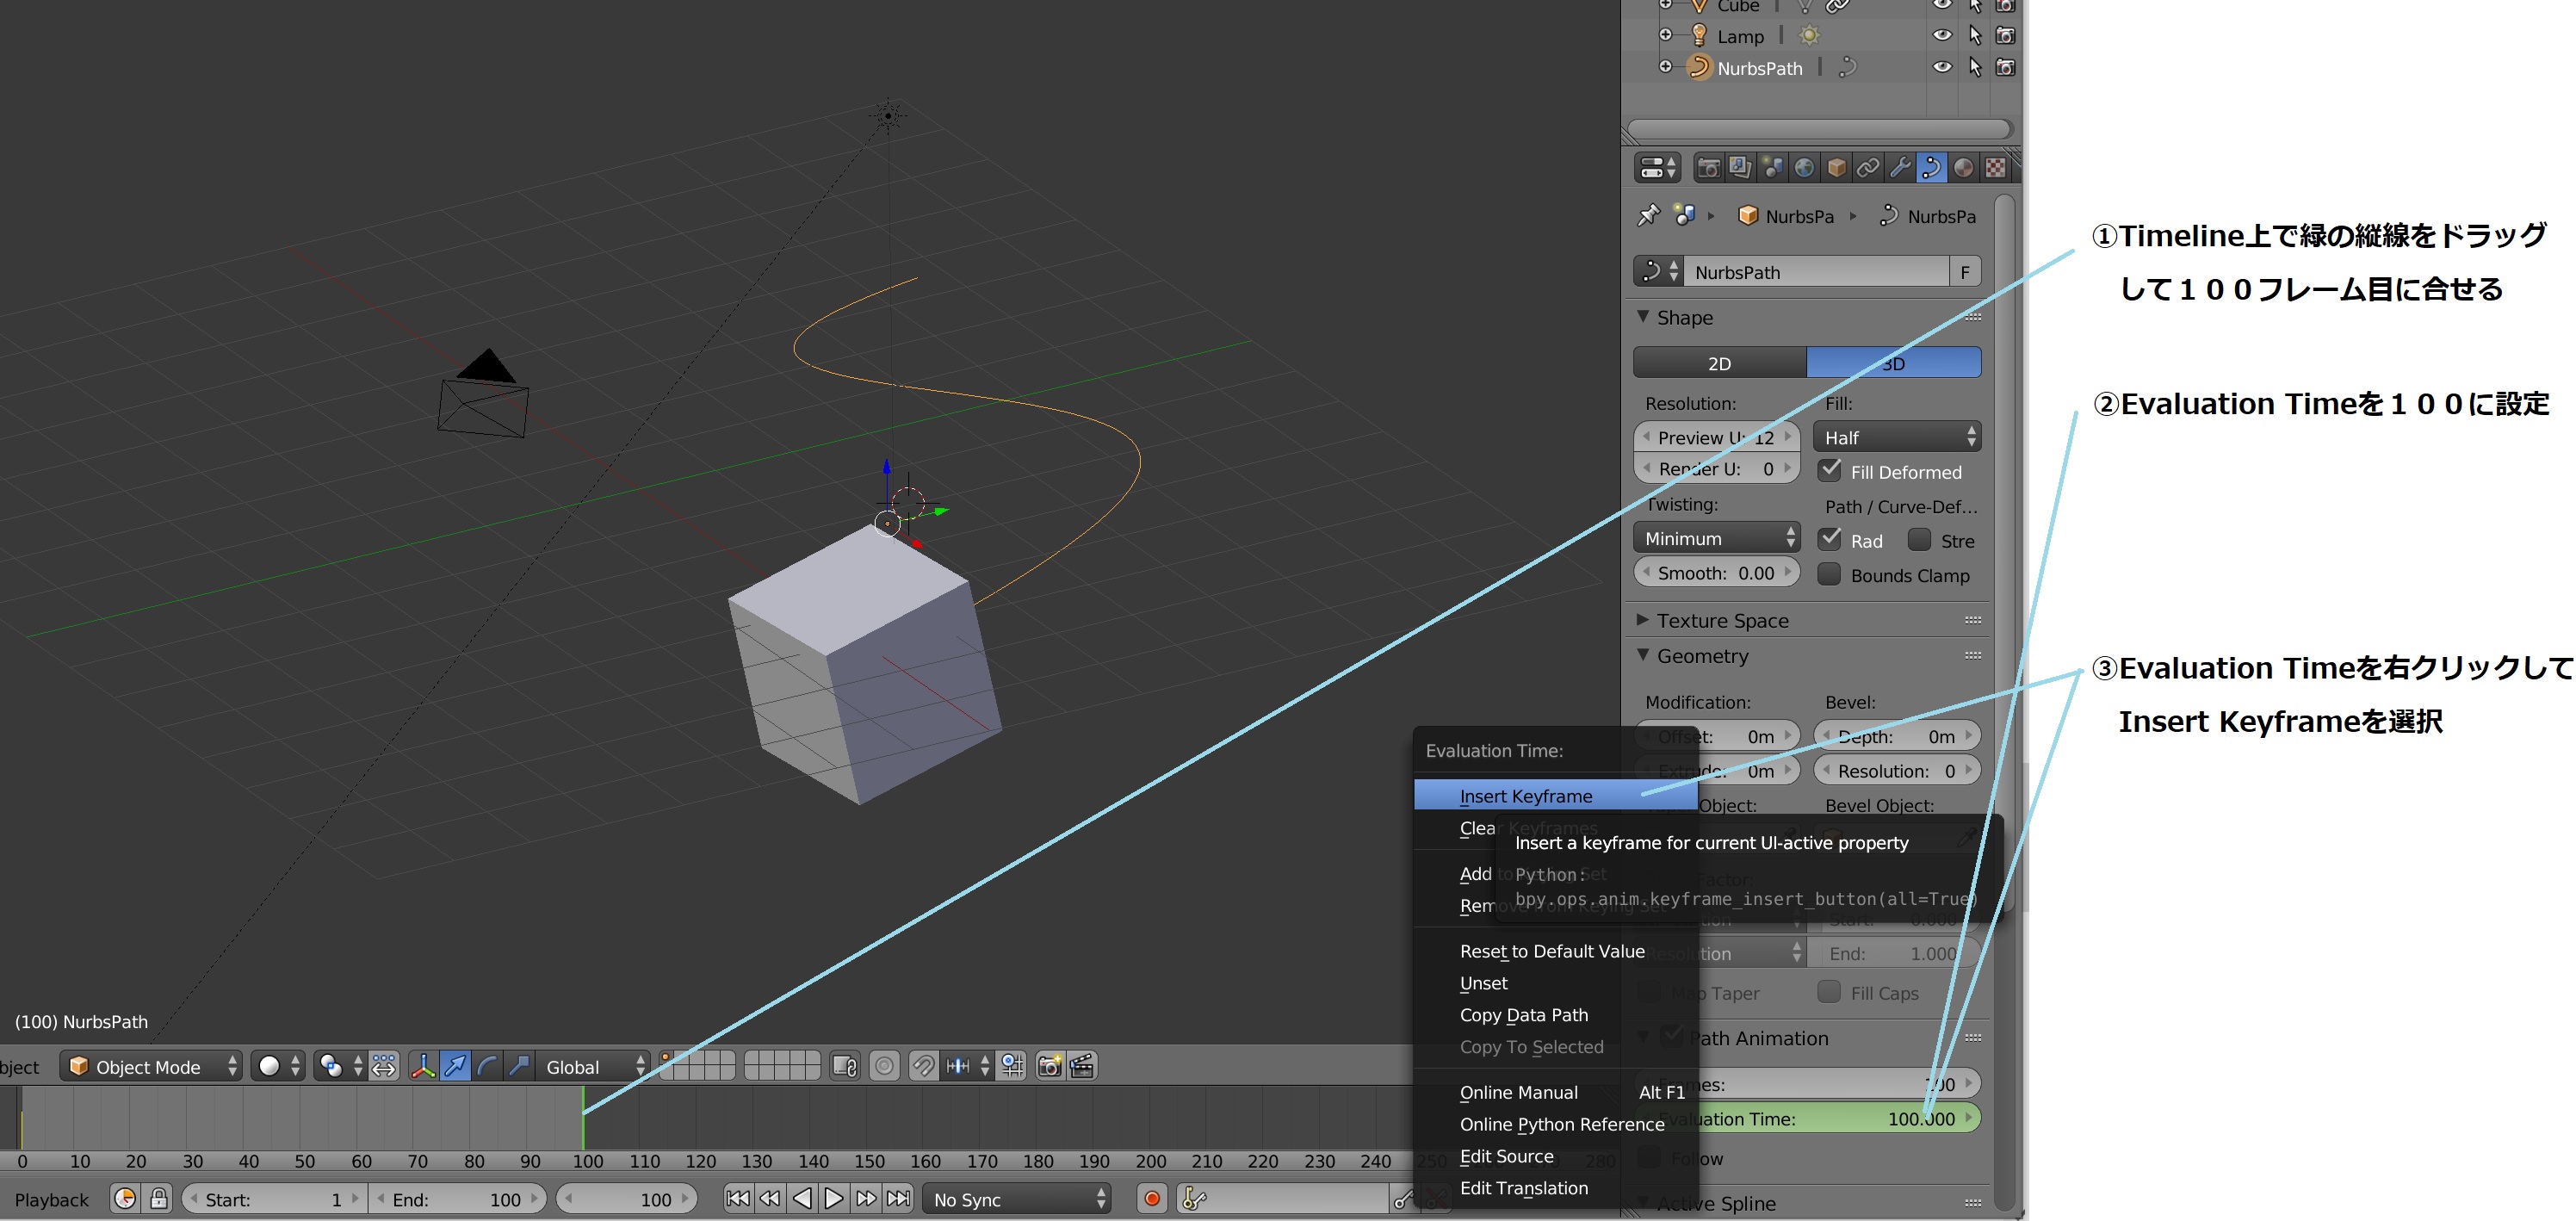Viewport: 2576px width, 1221px height.
Task: Select the translate manipulator arrow icon
Action: point(455,1066)
